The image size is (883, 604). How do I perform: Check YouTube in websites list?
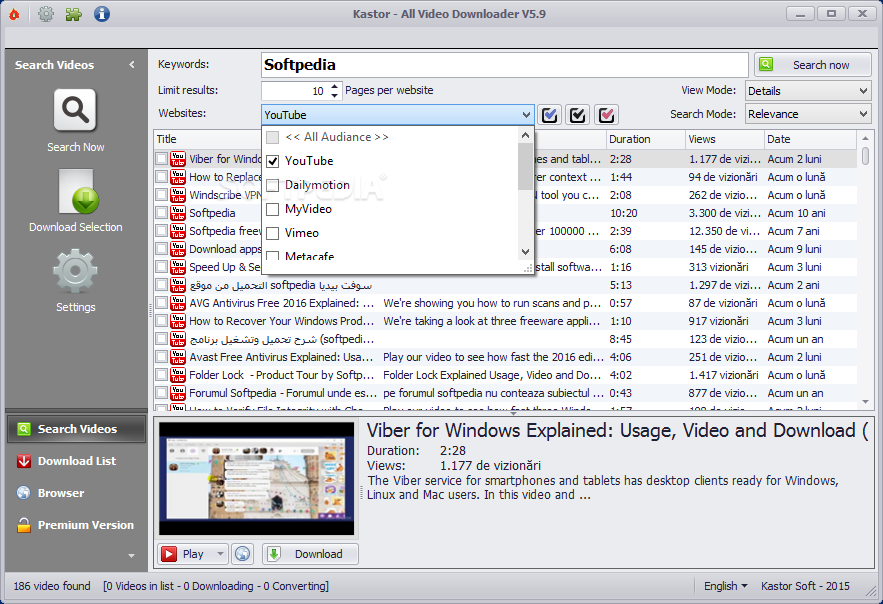(x=273, y=161)
